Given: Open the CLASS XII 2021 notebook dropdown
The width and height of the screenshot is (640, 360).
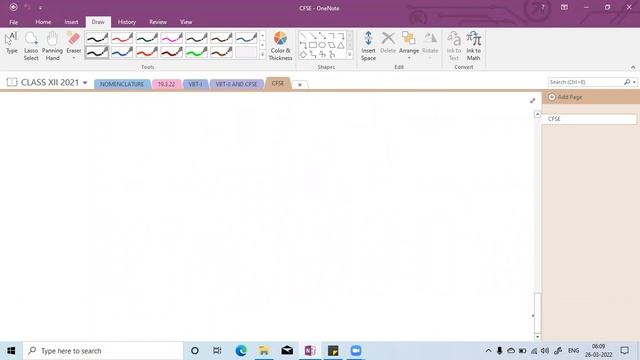Looking at the screenshot, I should pyautogui.click(x=85, y=82).
